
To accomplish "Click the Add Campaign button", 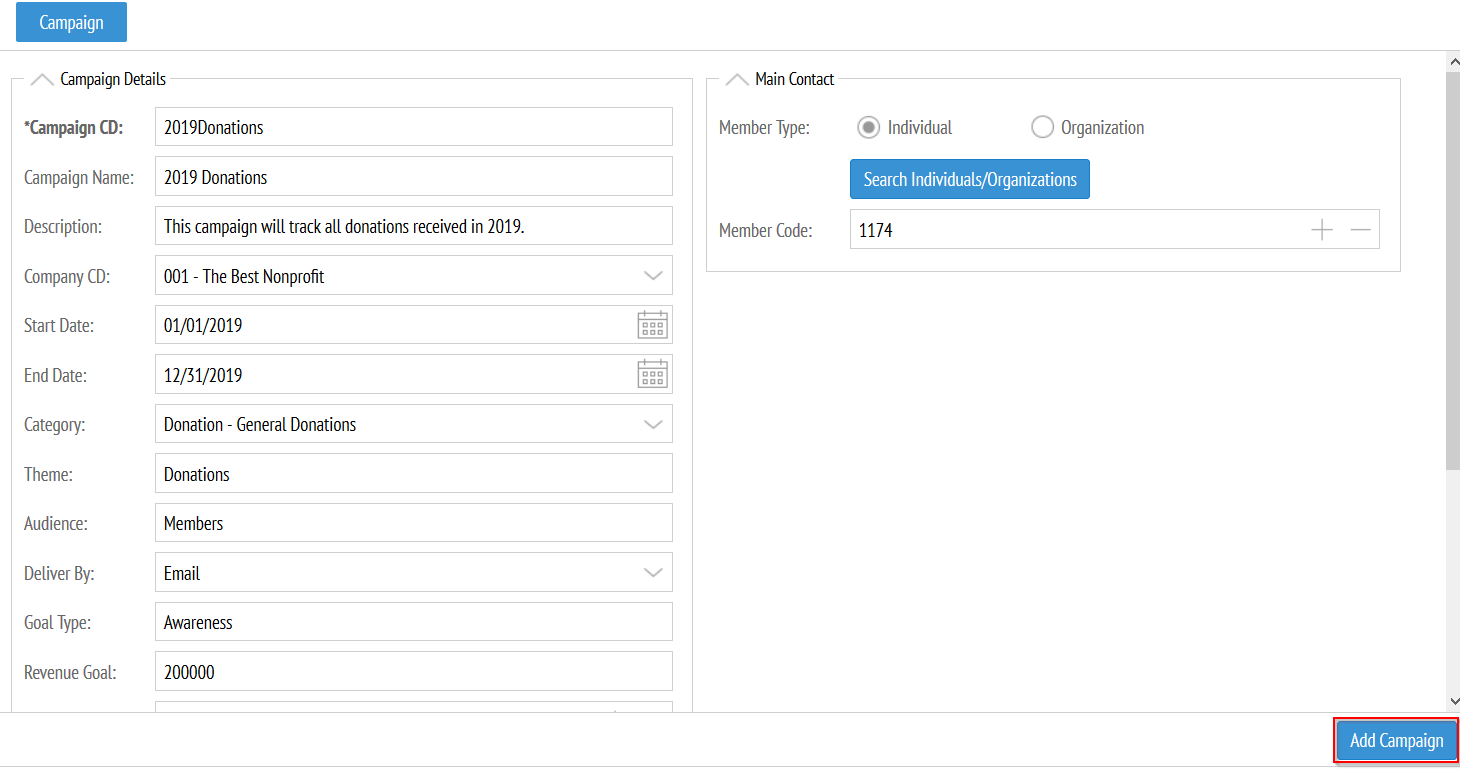I will [1397, 741].
